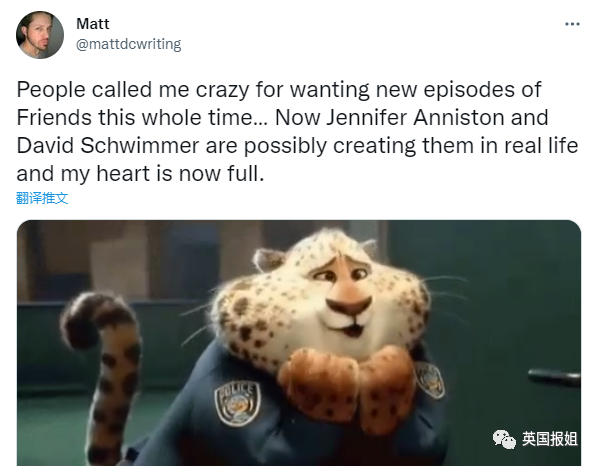The width and height of the screenshot is (597, 466).
Task: Click the 英国报姐 watermark text
Action: click(549, 439)
